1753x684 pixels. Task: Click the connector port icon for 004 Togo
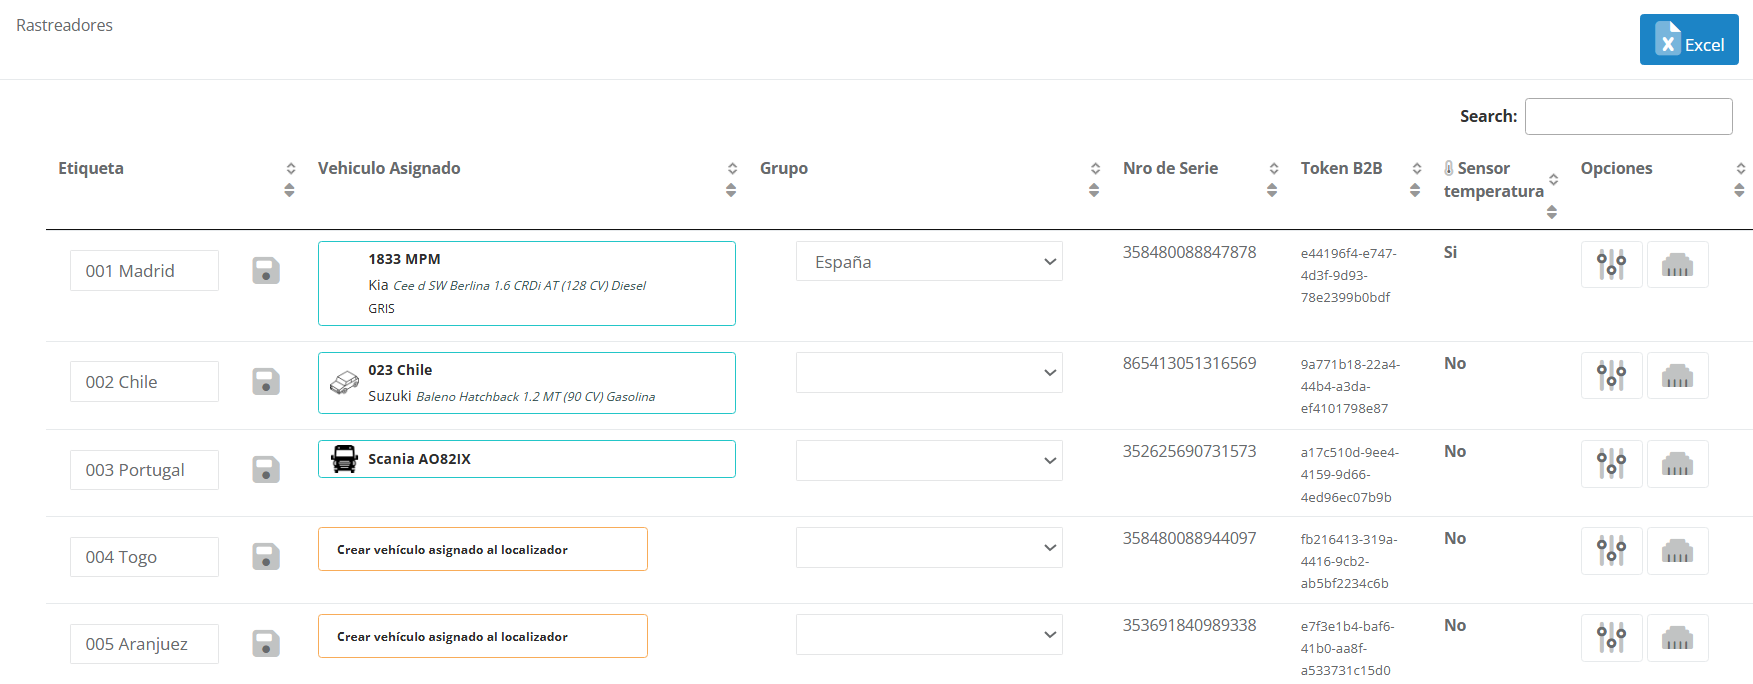pos(1677,551)
